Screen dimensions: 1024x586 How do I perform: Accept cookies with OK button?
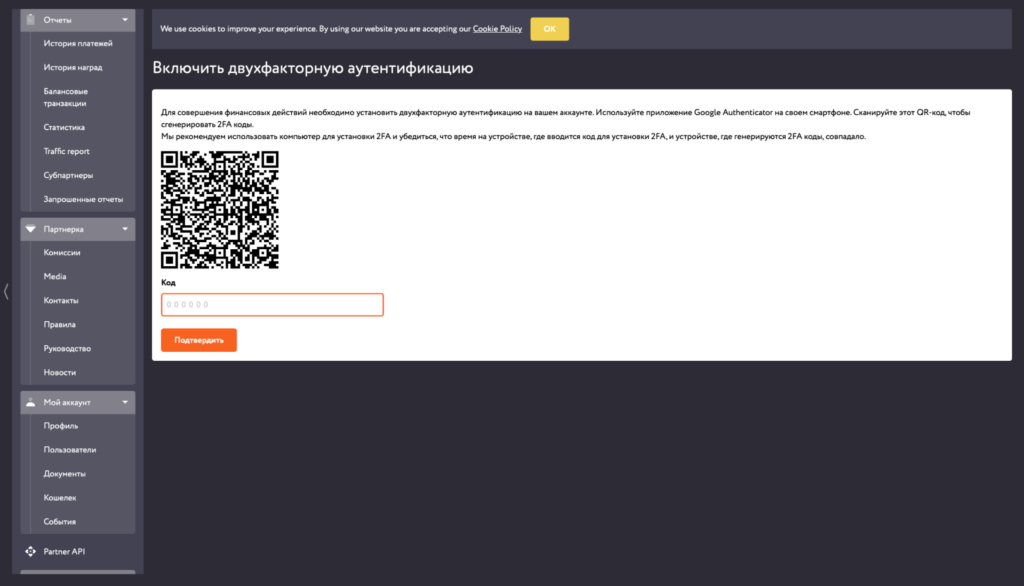click(549, 29)
